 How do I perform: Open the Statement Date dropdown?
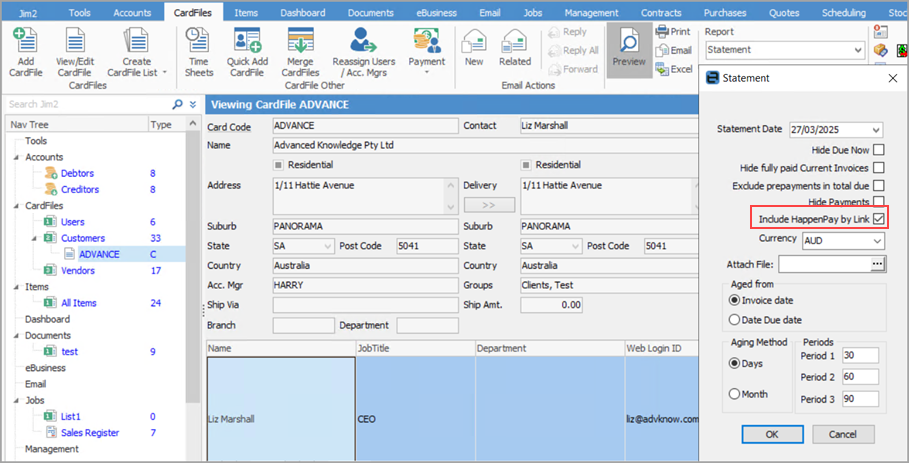click(876, 130)
